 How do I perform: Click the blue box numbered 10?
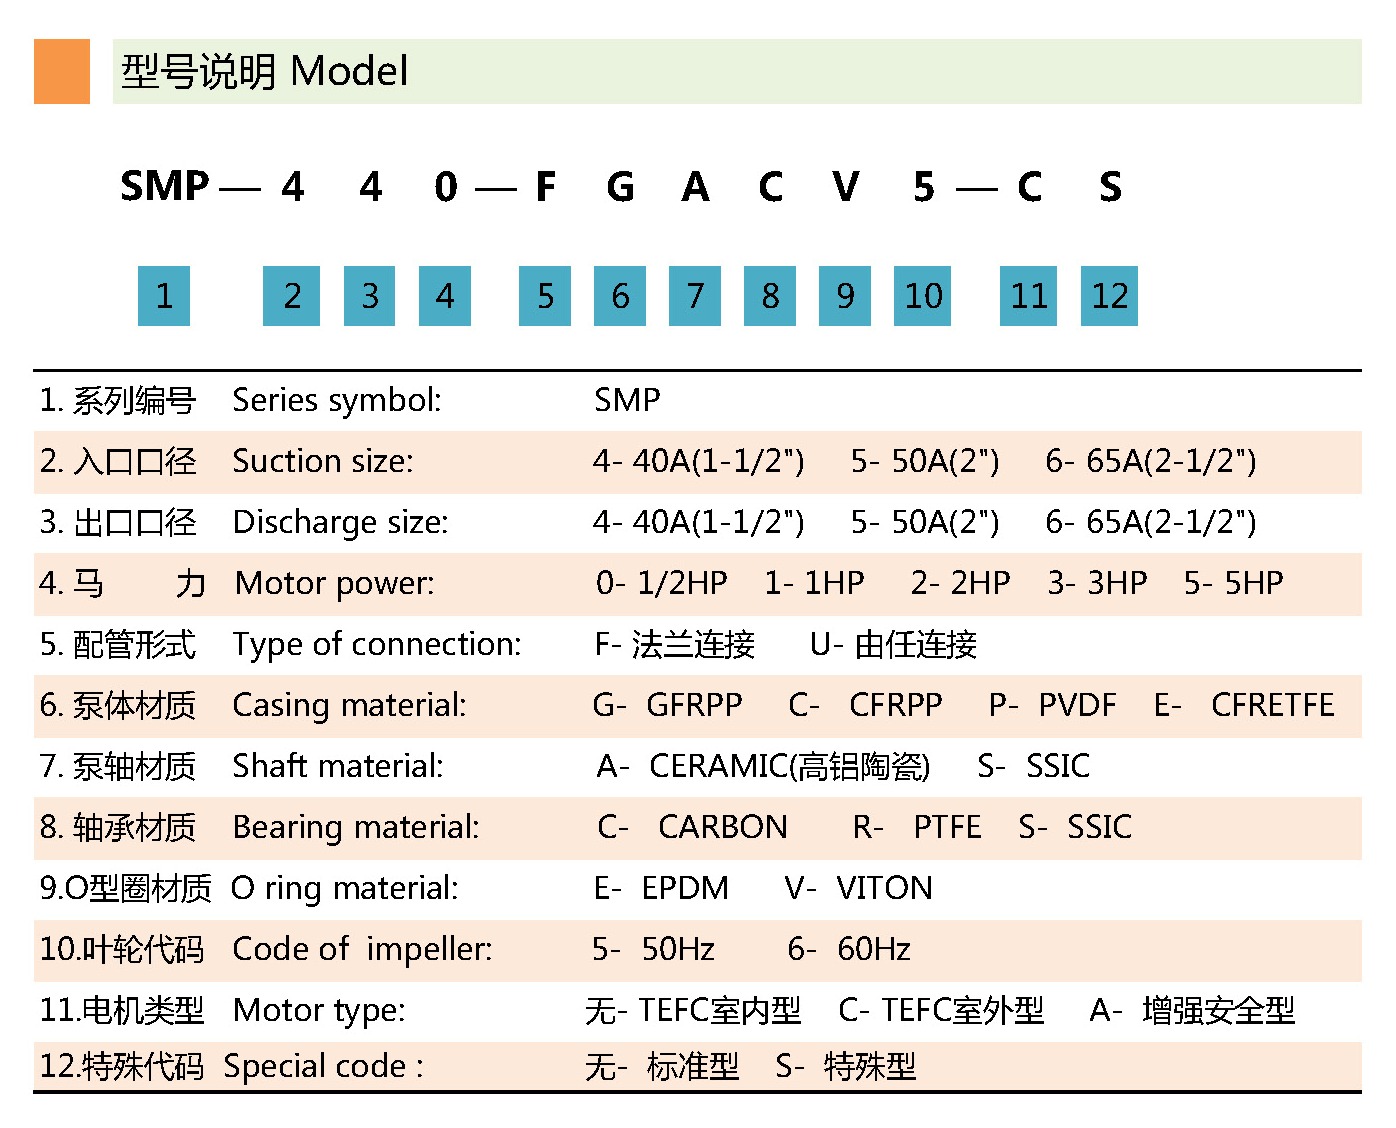(x=922, y=296)
